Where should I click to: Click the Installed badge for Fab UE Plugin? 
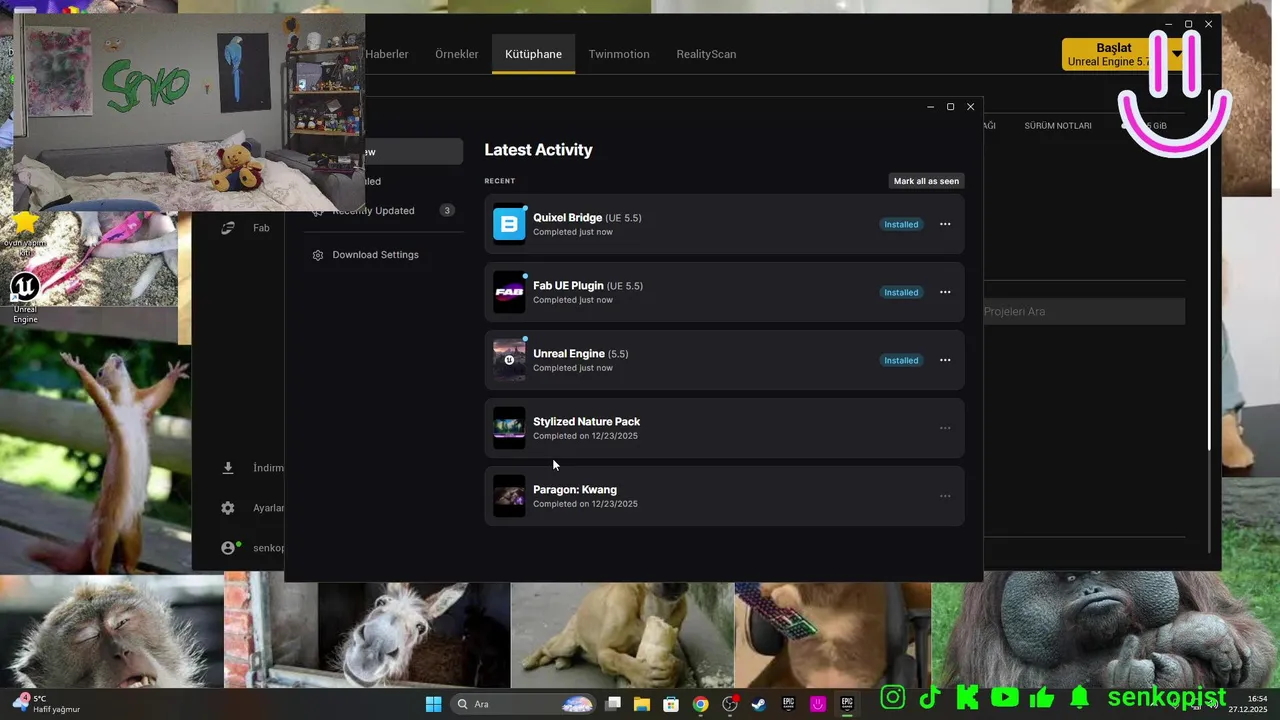tap(901, 292)
